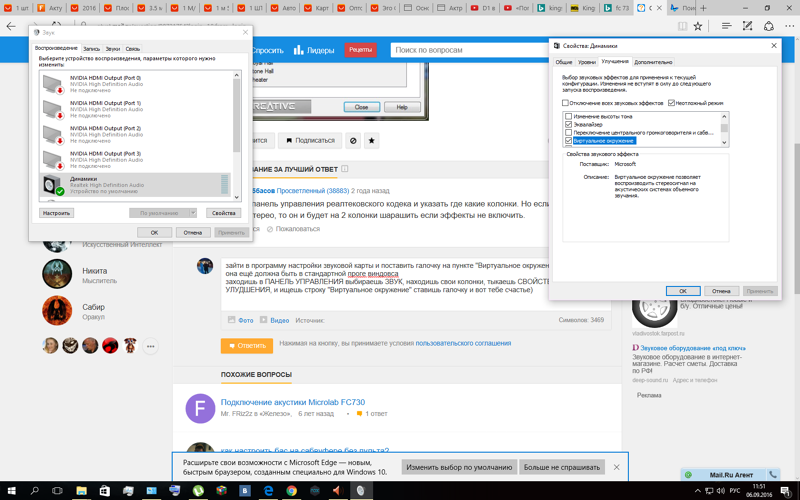Screen dimensions: 800x500
Task: Switch to Запись tab in Звук
Action: (x=92, y=49)
